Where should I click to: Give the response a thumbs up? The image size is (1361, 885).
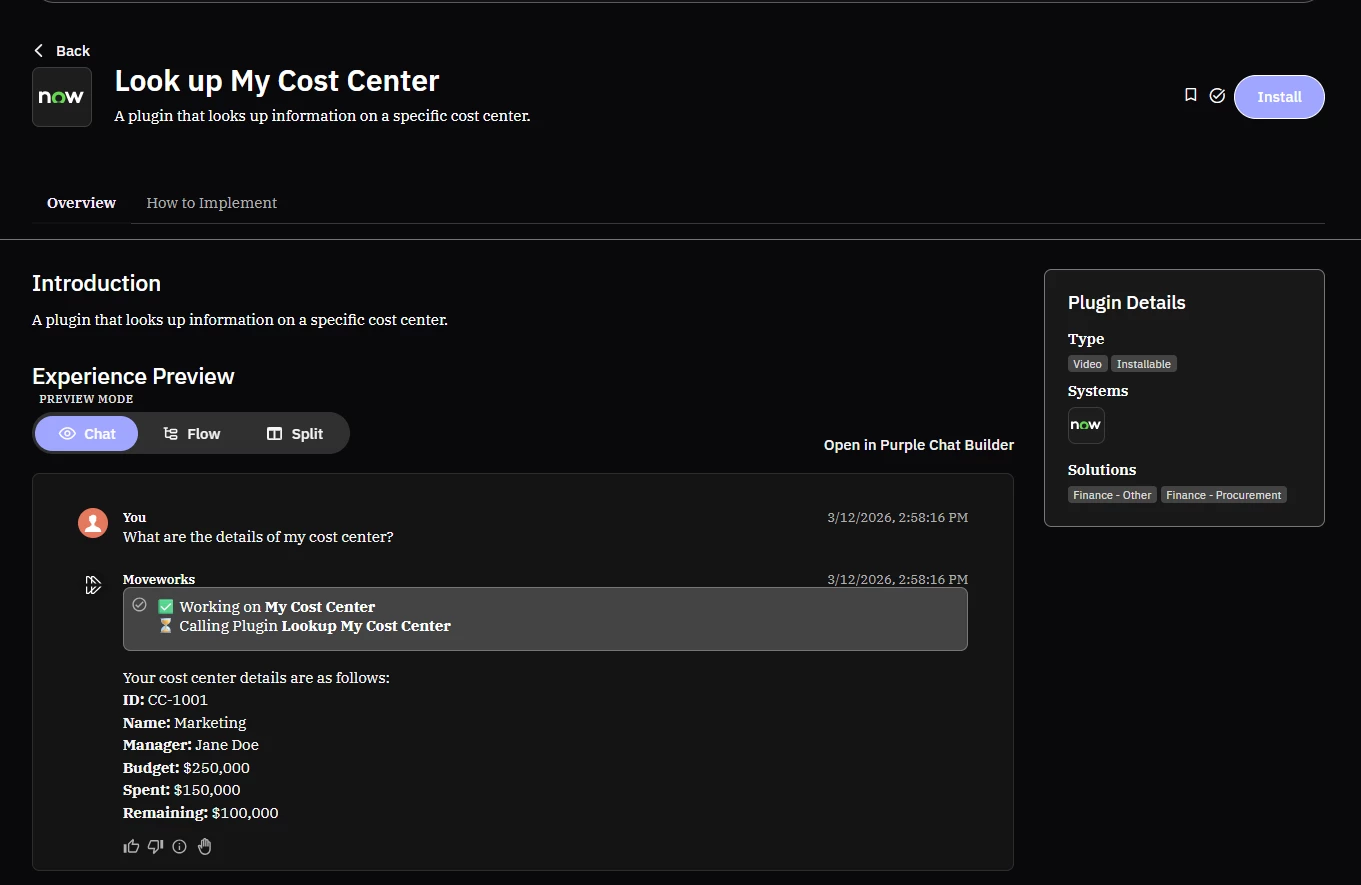pyautogui.click(x=131, y=847)
